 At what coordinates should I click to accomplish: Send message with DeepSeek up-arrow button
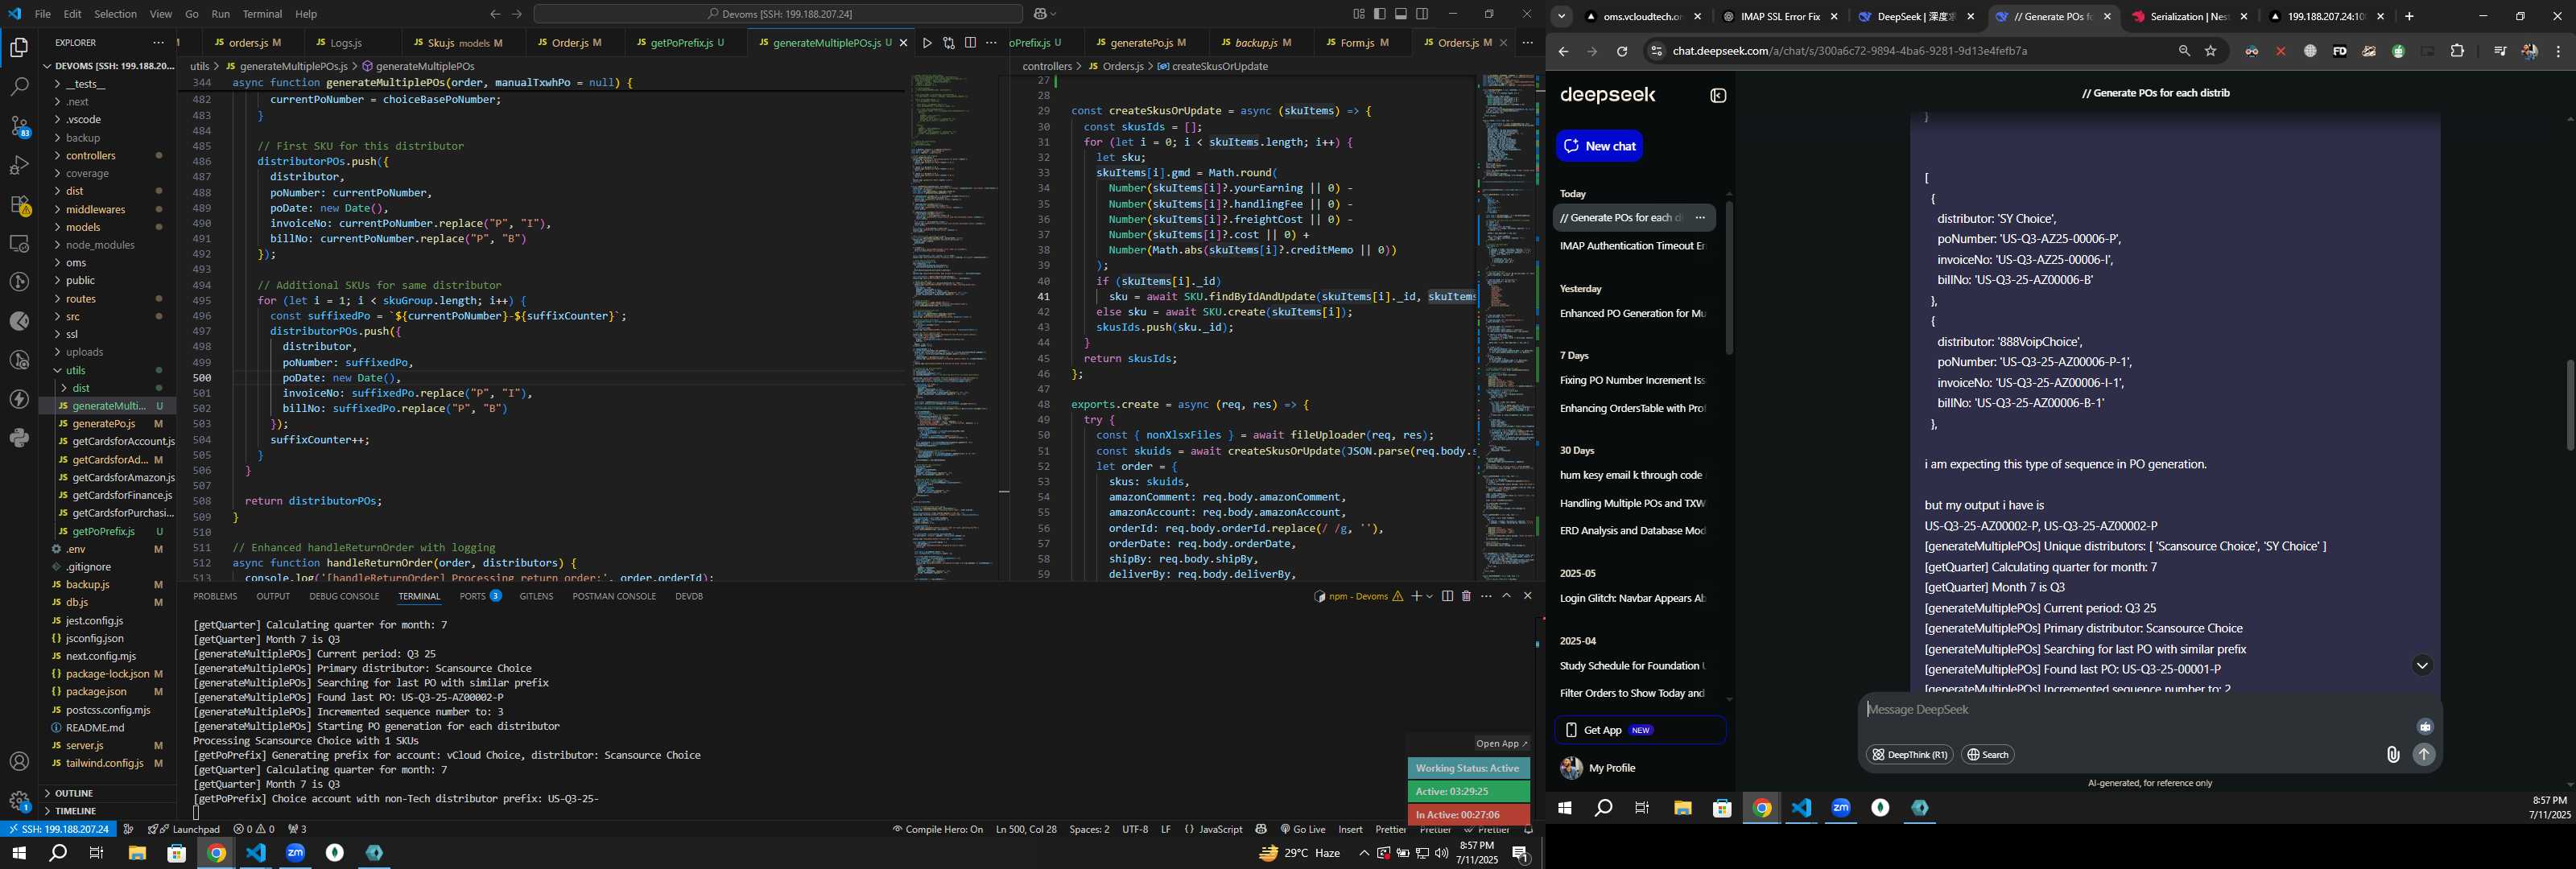click(2424, 755)
